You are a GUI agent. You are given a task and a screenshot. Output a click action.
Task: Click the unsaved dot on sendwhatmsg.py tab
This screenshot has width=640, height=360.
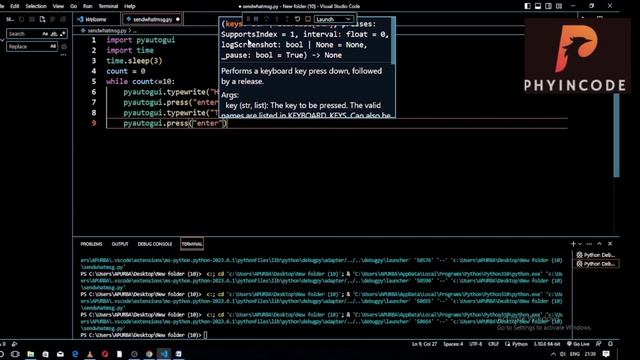click(178, 19)
